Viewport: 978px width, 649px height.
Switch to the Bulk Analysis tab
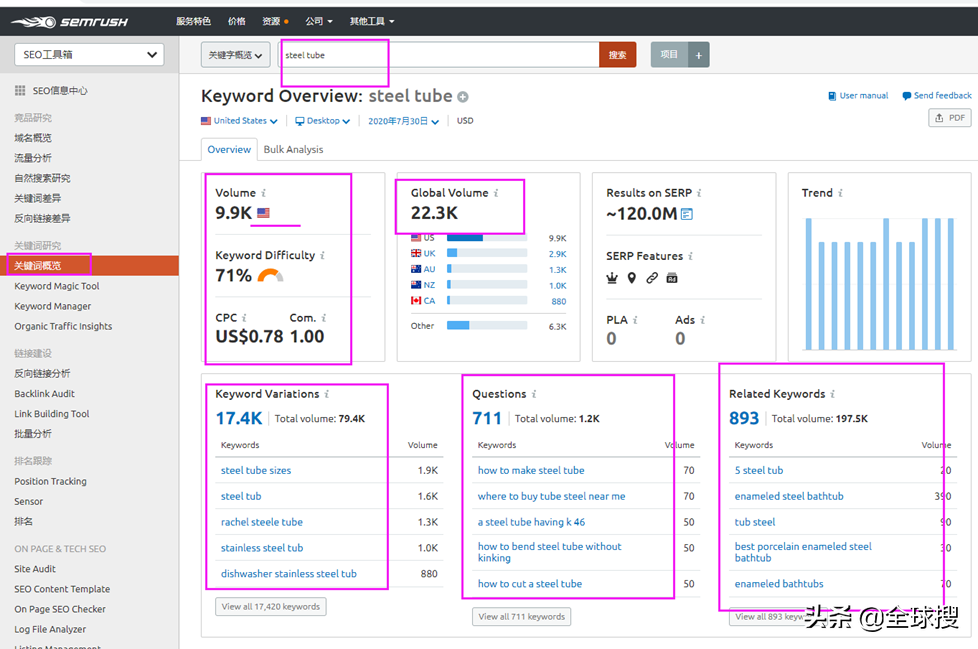coord(293,150)
